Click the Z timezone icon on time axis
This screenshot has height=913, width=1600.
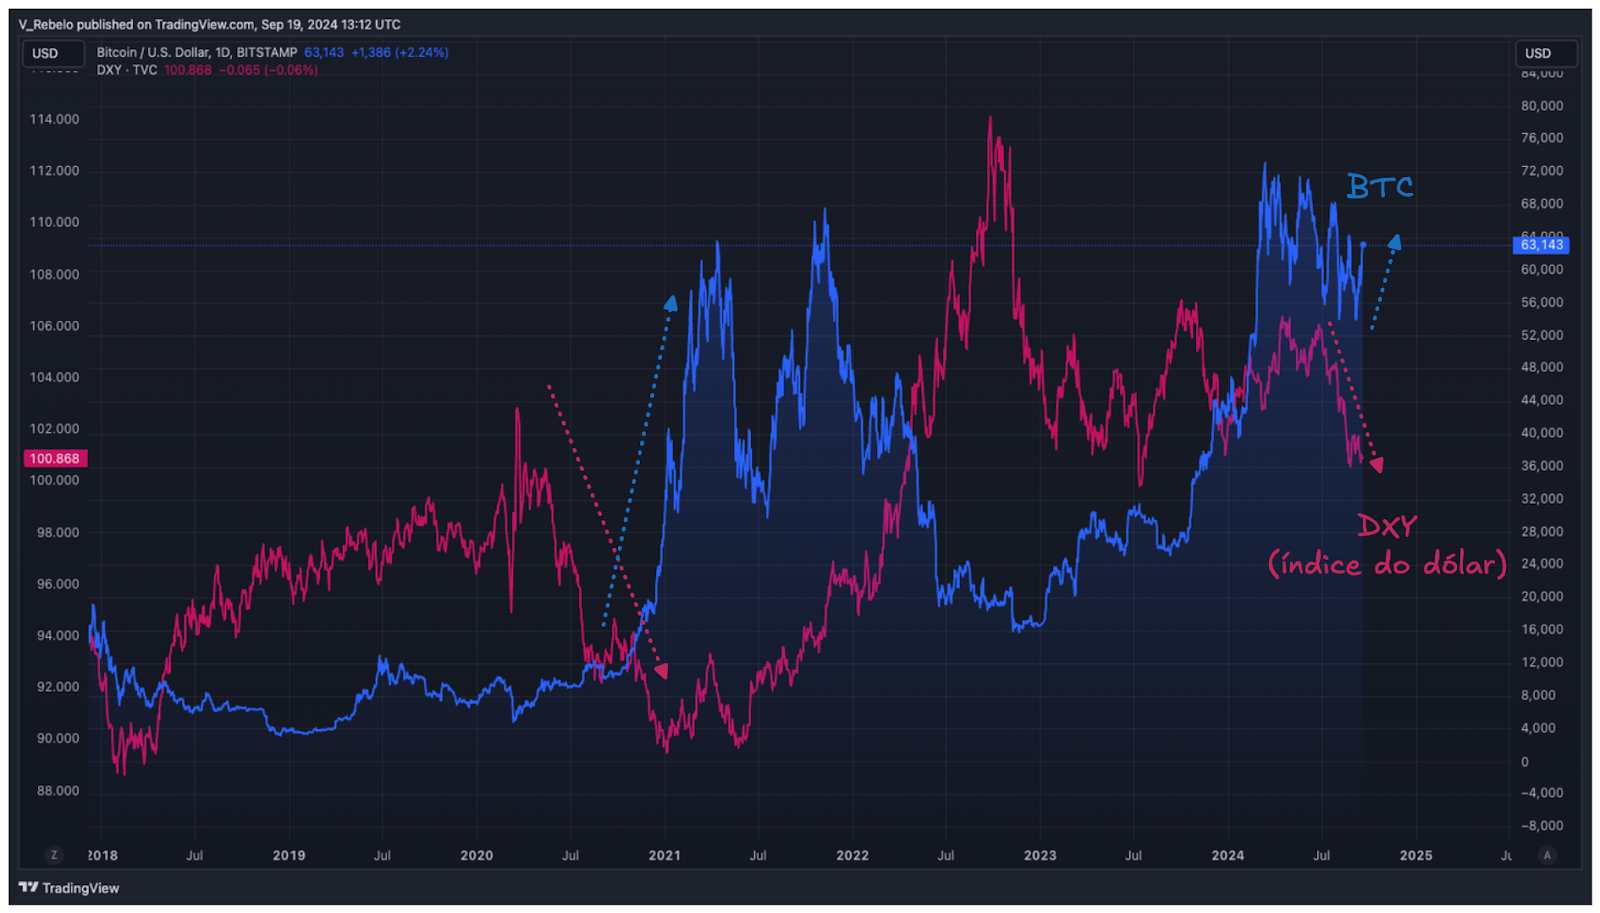54,855
